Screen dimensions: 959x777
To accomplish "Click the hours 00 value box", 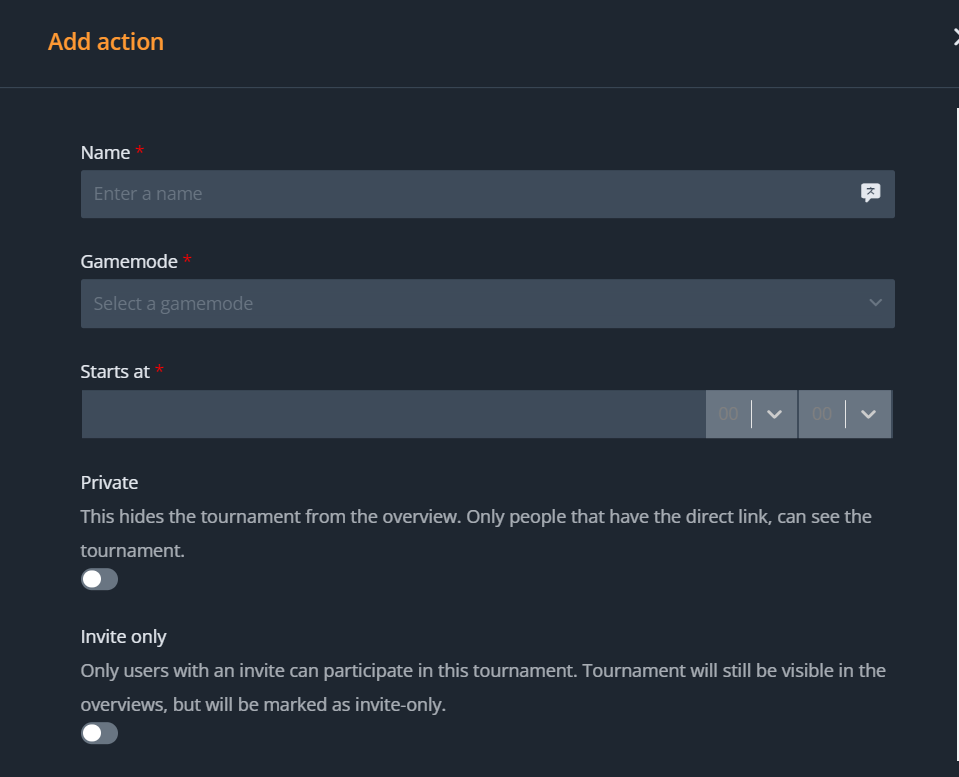I will pos(728,414).
